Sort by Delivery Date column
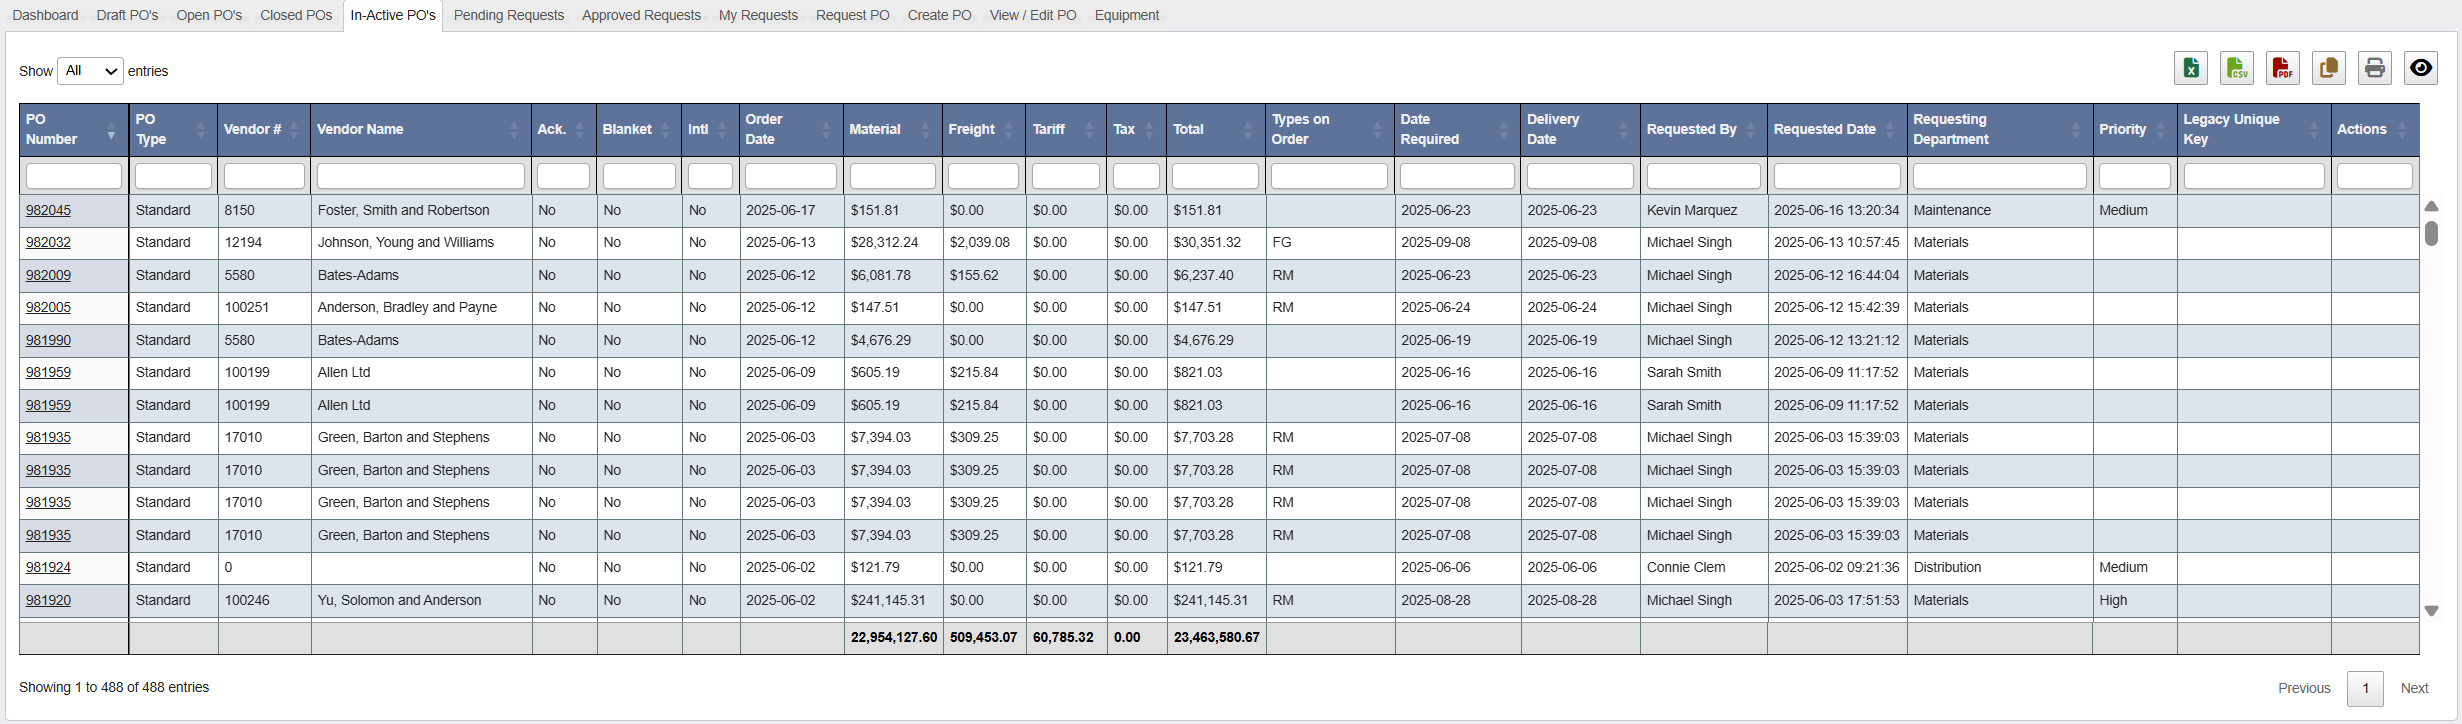 [x=1580, y=129]
